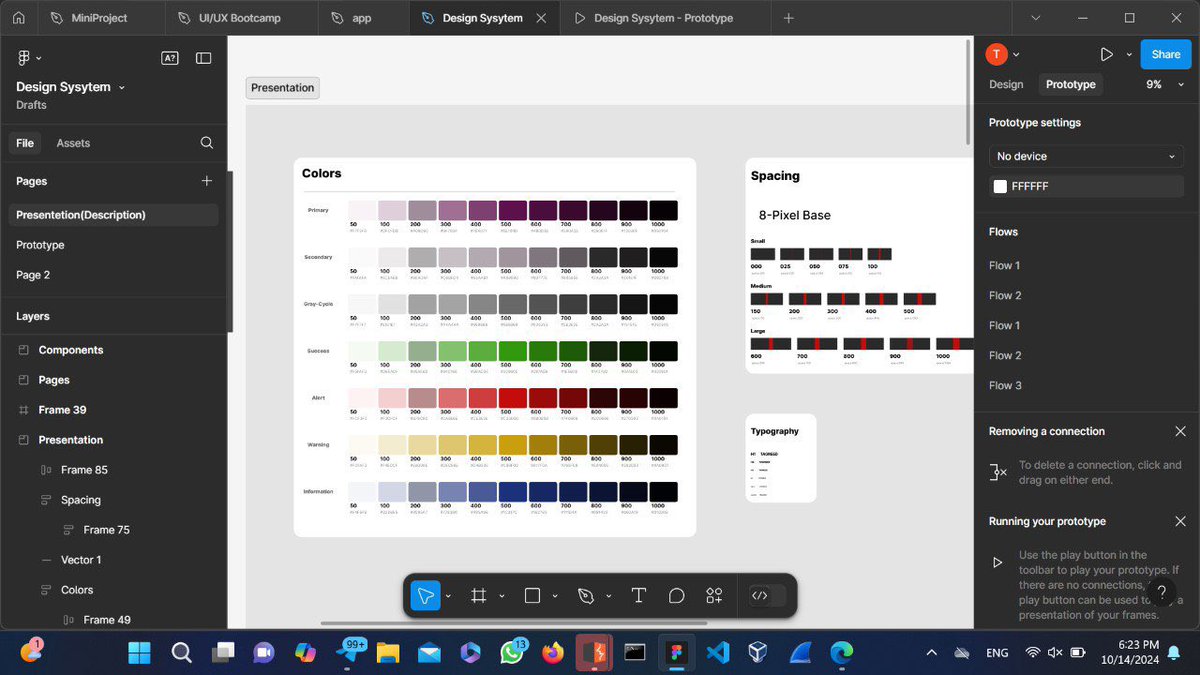Select the Move tool in bottom toolbar
This screenshot has height=675, width=1200.
pos(425,596)
